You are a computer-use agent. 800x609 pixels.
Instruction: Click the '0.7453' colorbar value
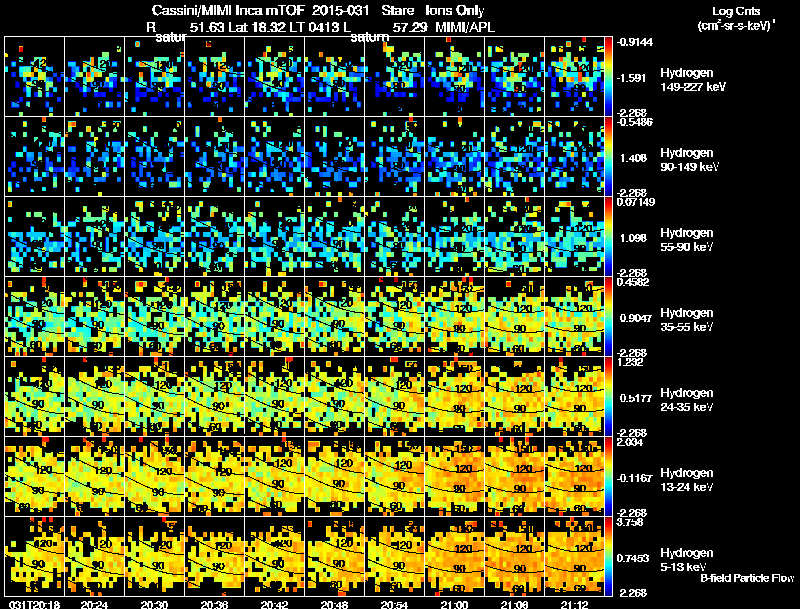click(635, 559)
